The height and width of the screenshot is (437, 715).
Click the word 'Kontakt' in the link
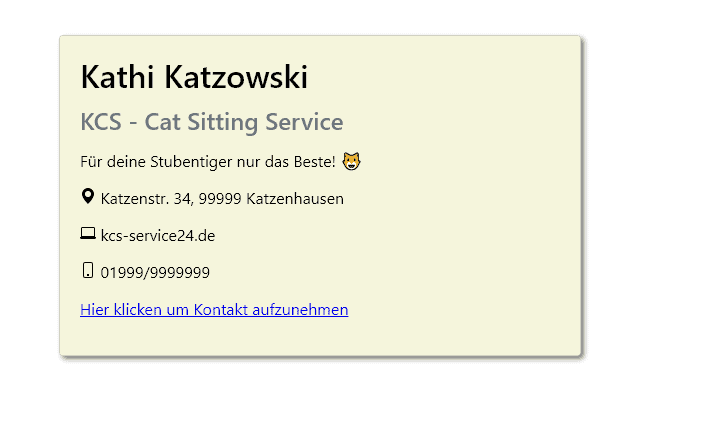coord(221,309)
